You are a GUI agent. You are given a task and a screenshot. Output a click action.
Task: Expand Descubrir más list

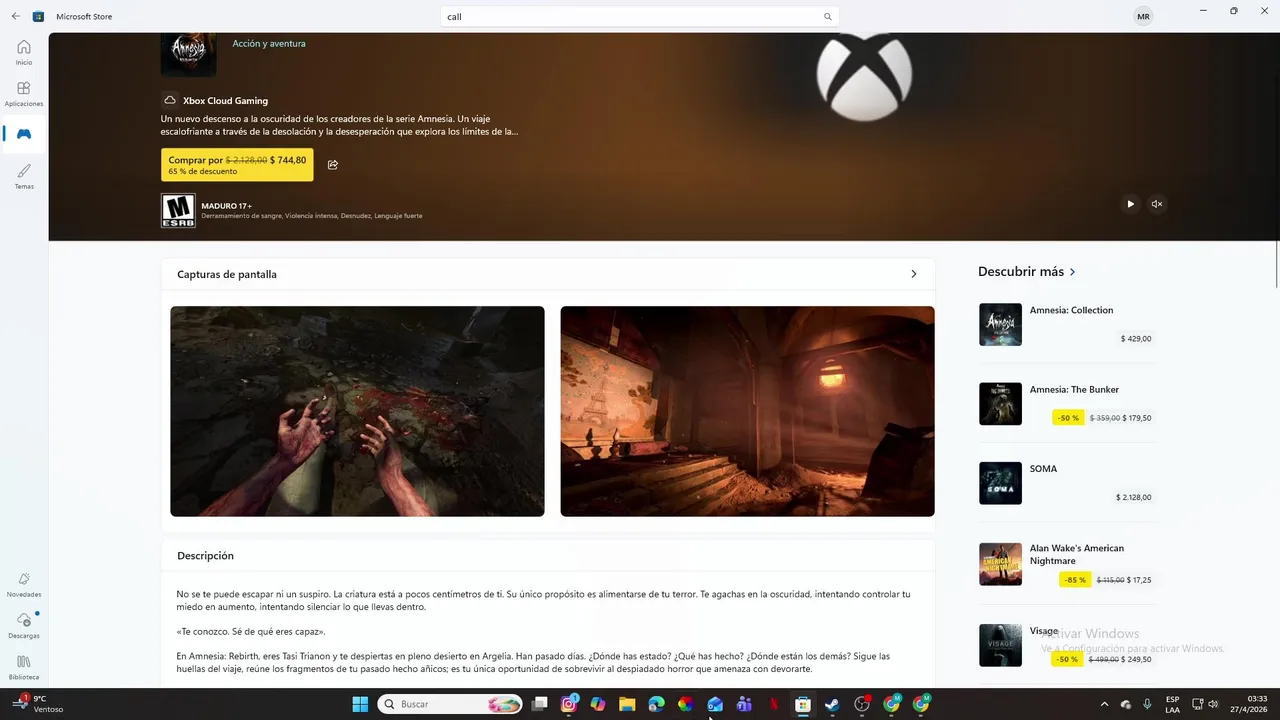[1027, 272]
